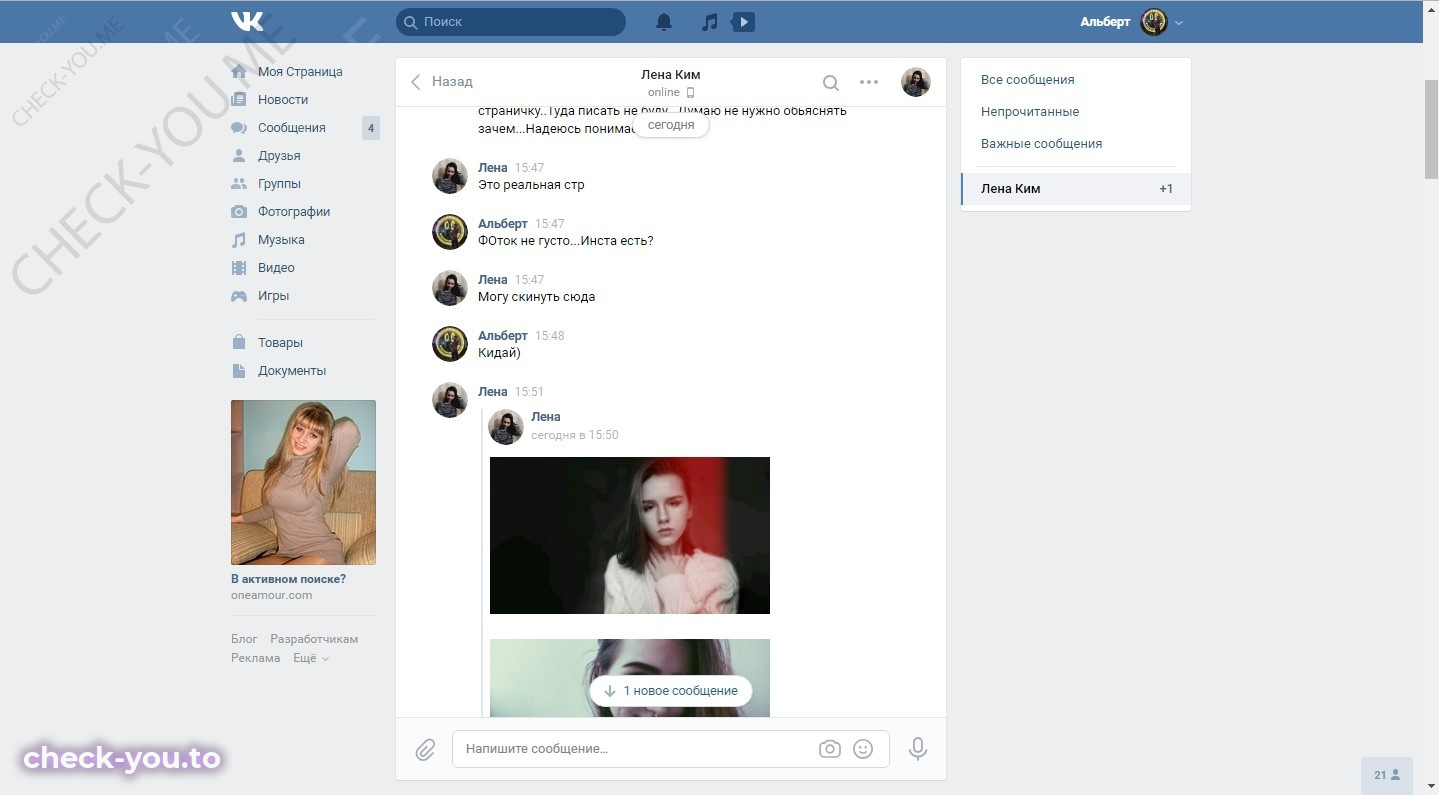Click Альберт name on 15:48 message
This screenshot has width=1439, height=795.
(503, 336)
